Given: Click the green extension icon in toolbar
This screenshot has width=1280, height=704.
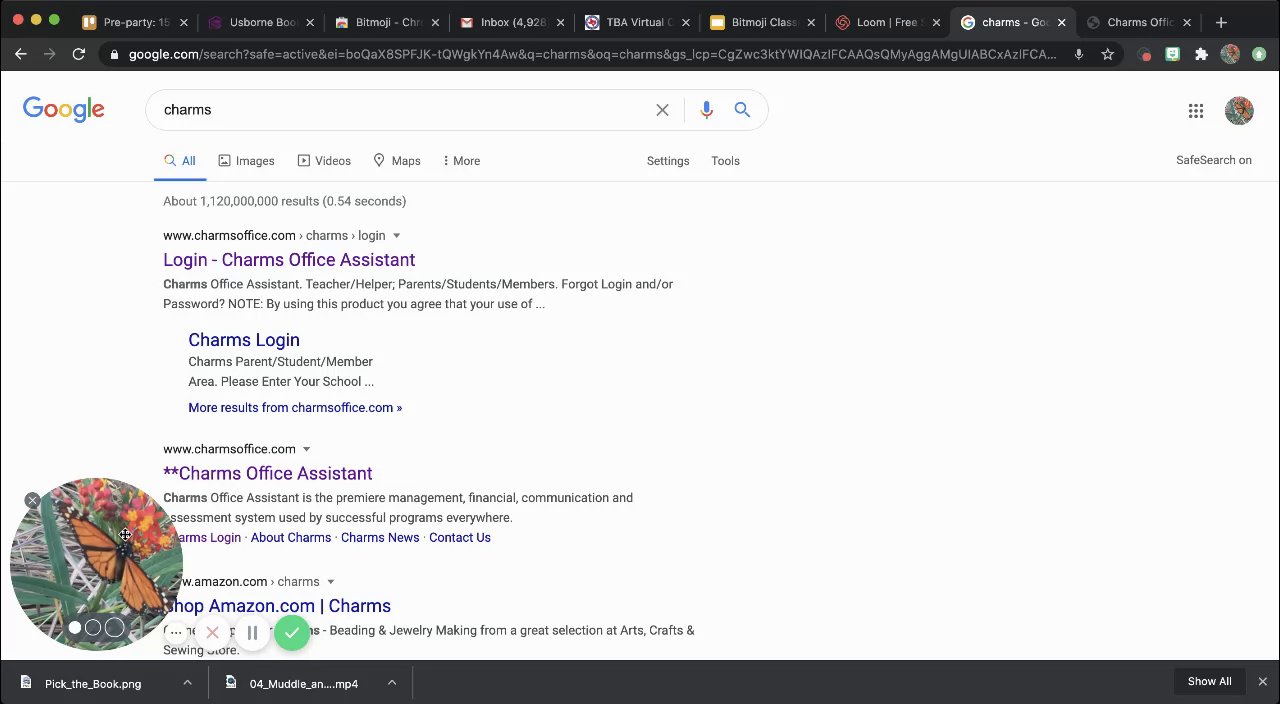Looking at the screenshot, I should (x=1172, y=54).
